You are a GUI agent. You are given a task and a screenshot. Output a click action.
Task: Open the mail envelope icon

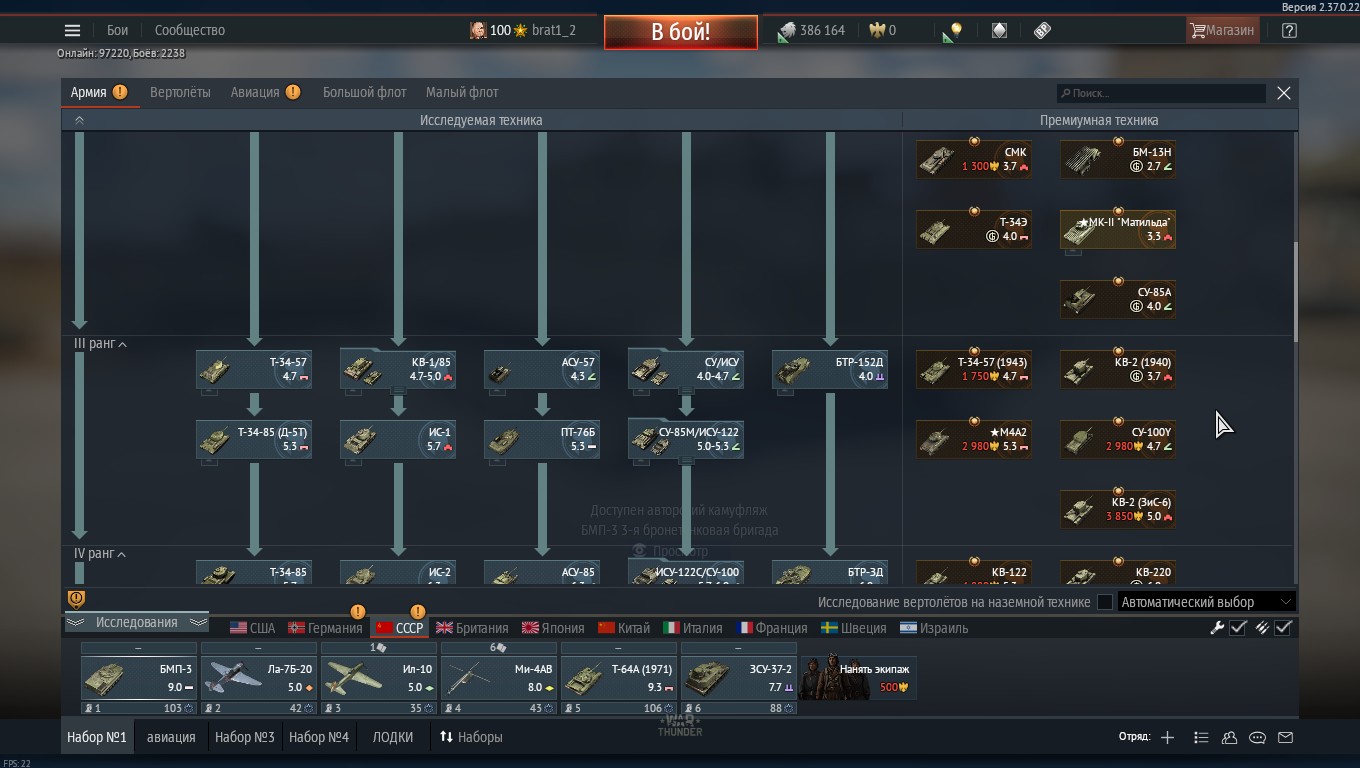(x=1286, y=737)
